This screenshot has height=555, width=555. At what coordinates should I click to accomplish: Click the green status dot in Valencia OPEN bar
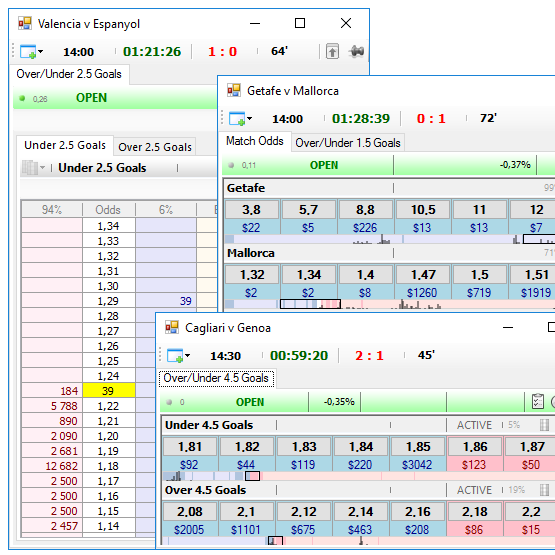coord(22,98)
